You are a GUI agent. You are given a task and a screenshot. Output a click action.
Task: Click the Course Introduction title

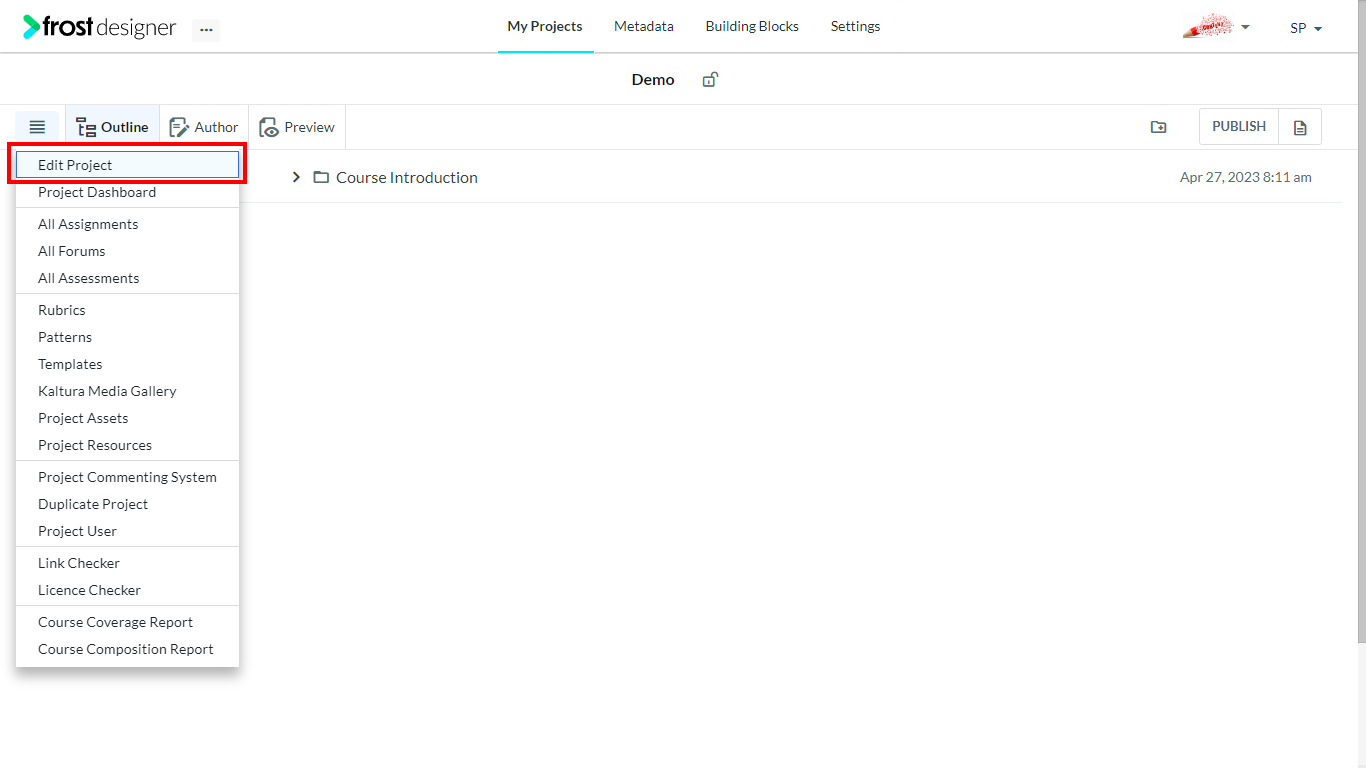click(x=407, y=177)
